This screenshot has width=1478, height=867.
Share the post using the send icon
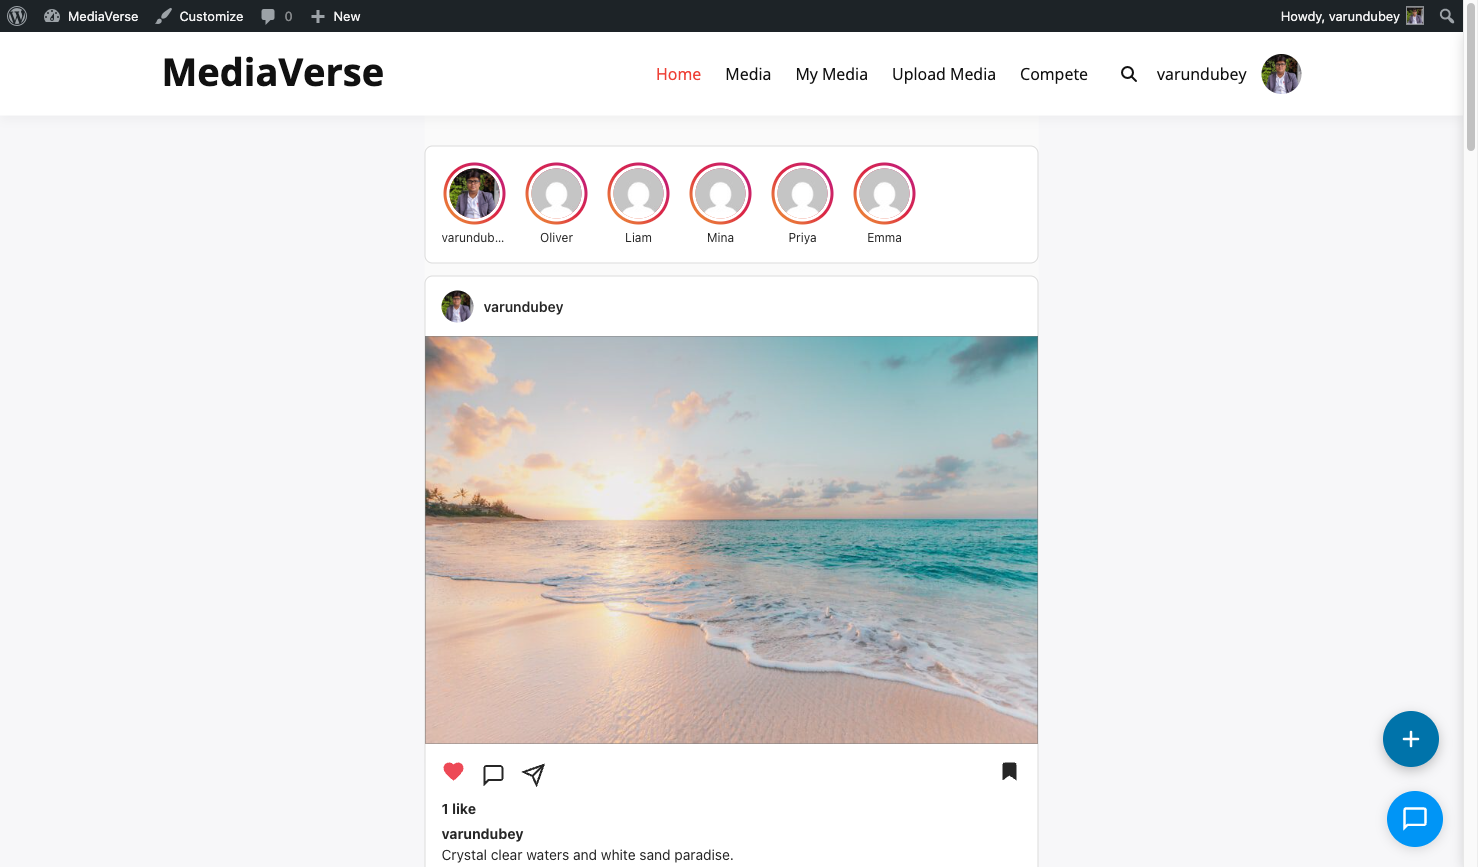(533, 773)
